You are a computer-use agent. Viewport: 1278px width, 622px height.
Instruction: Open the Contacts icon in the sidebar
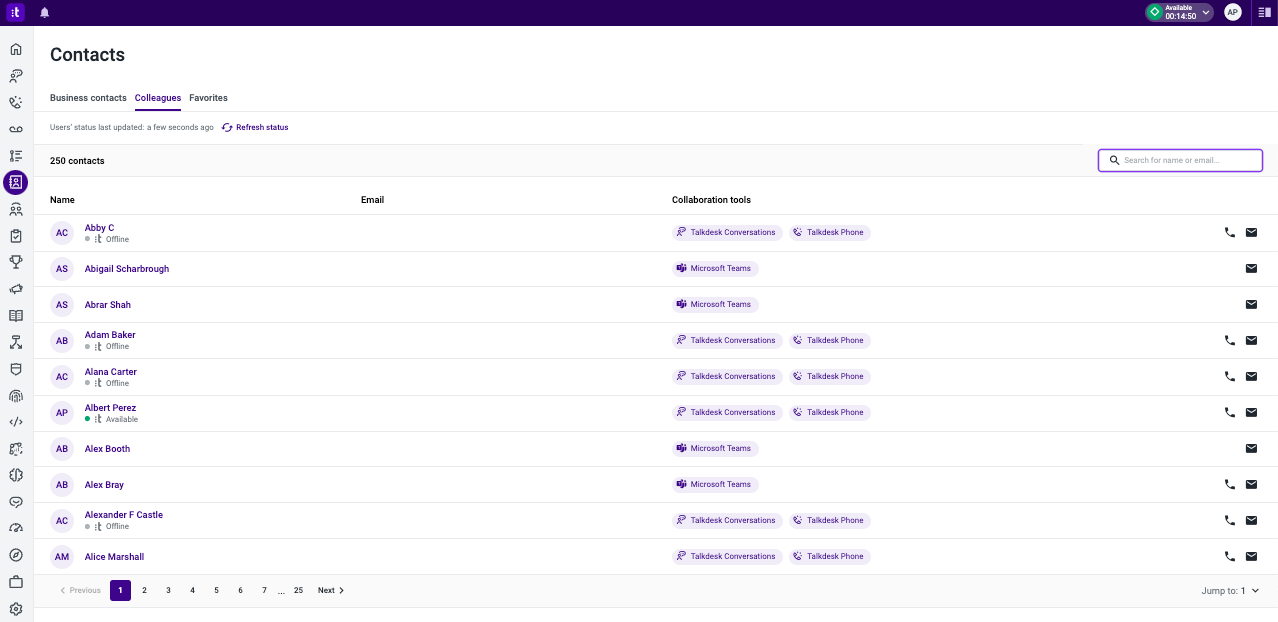pyautogui.click(x=15, y=183)
